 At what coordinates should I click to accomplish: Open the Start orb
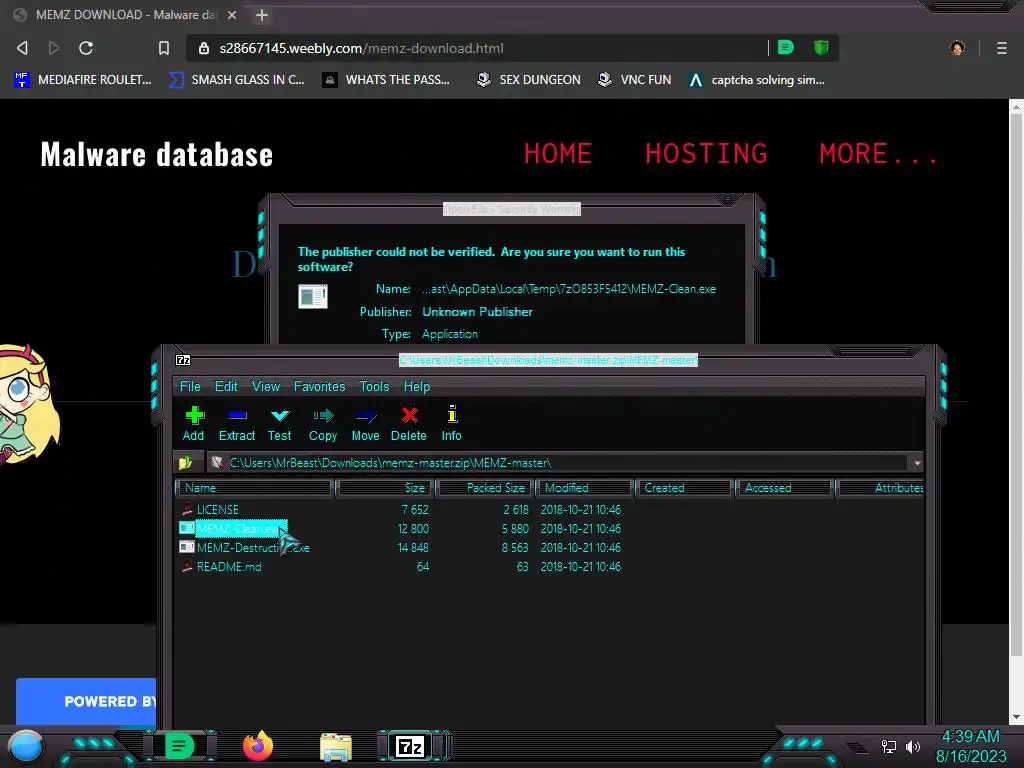[x=26, y=747]
